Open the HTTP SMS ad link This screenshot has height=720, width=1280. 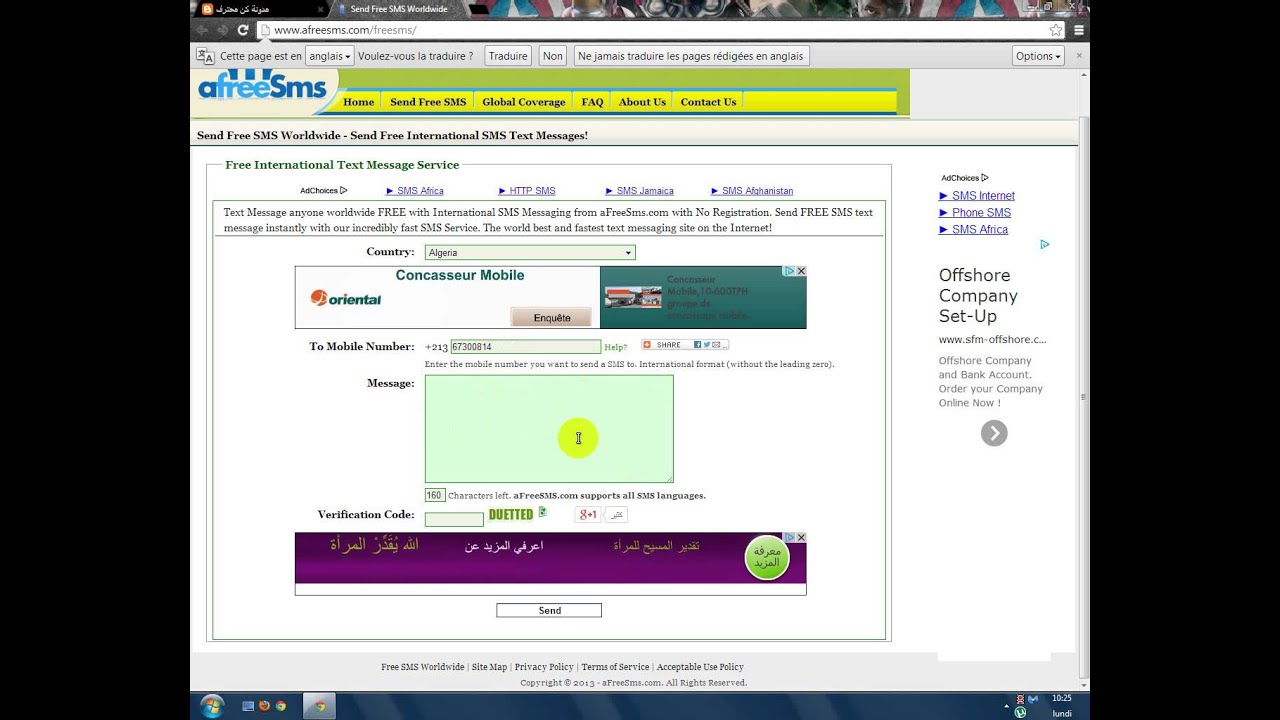[x=527, y=191]
